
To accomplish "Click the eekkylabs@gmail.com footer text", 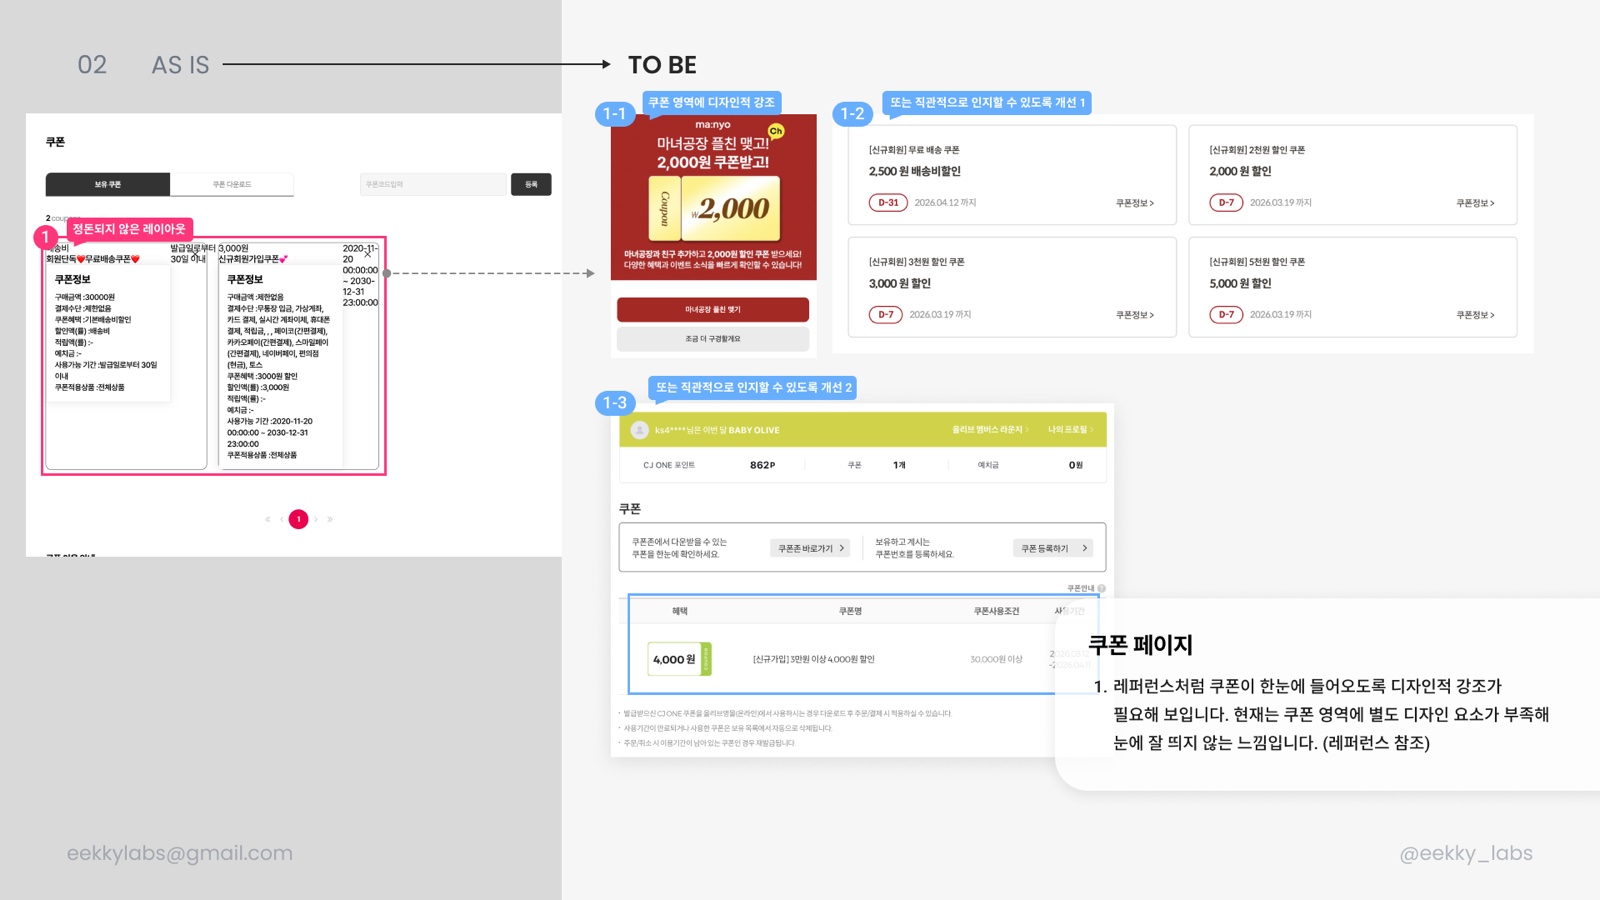I will click(x=180, y=853).
